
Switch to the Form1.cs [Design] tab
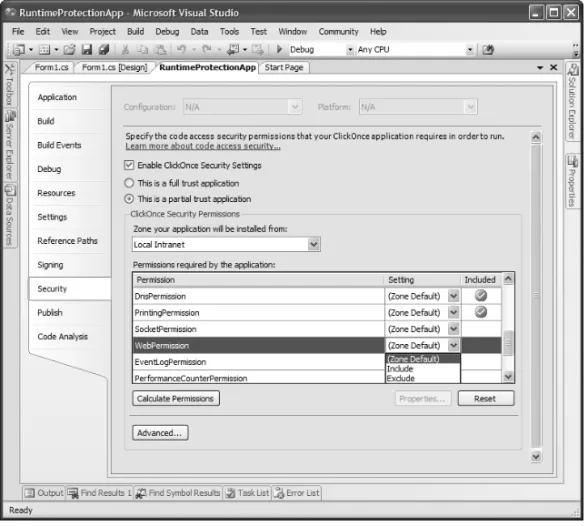(x=114, y=67)
